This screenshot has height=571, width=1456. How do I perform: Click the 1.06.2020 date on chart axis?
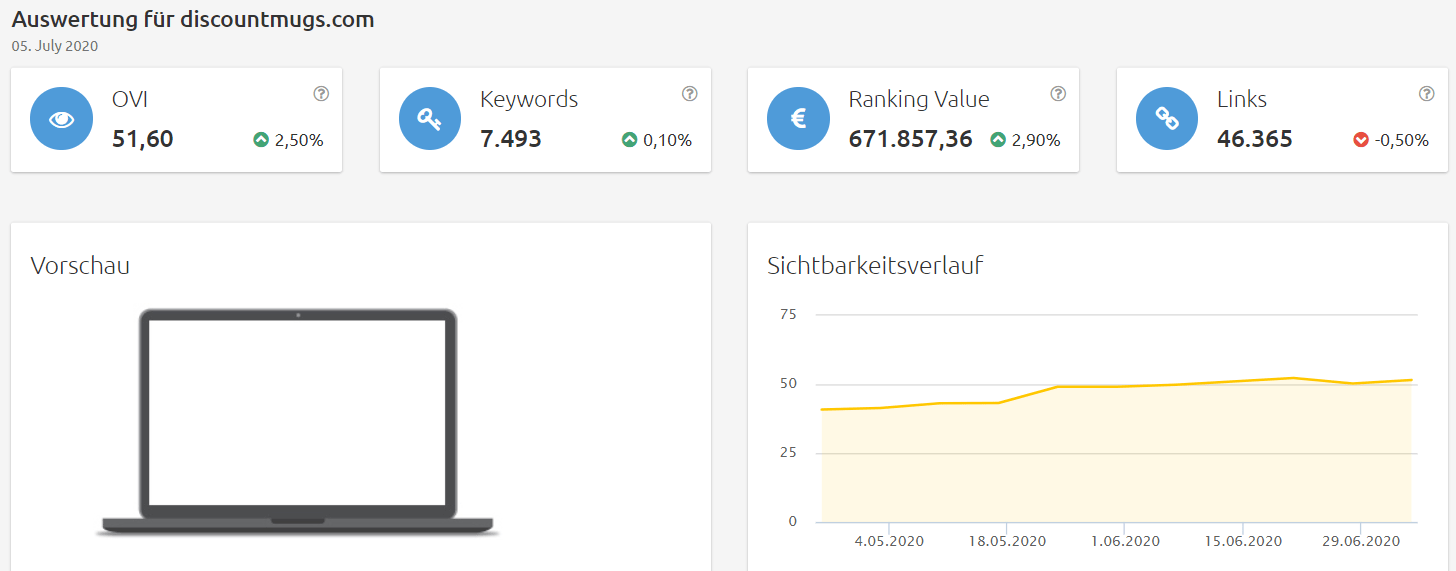1125,541
